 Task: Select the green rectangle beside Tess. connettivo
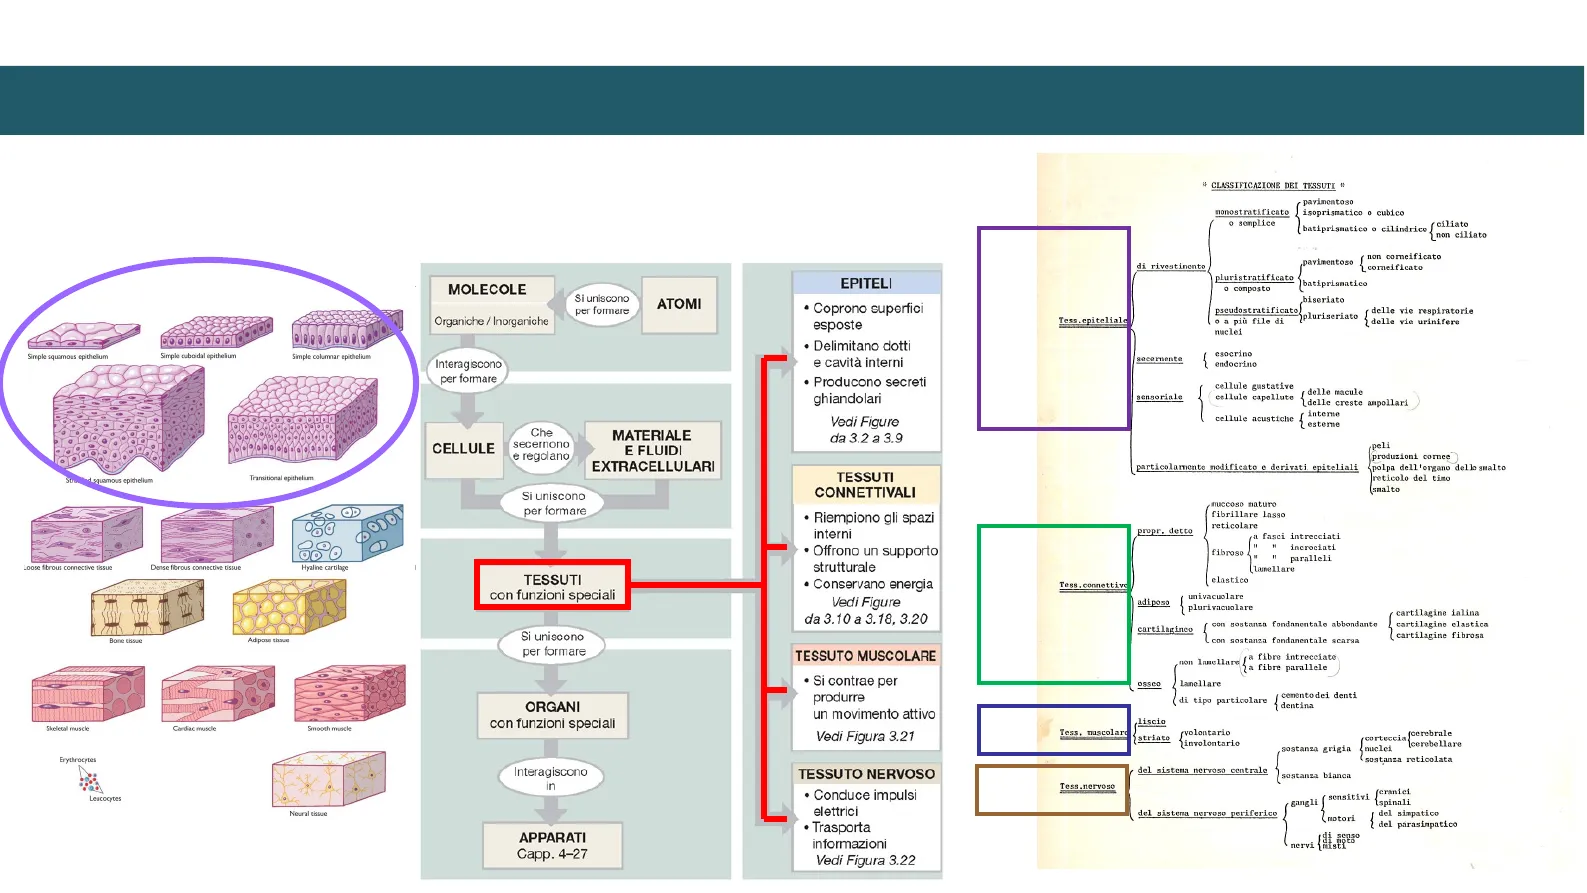tap(1053, 605)
